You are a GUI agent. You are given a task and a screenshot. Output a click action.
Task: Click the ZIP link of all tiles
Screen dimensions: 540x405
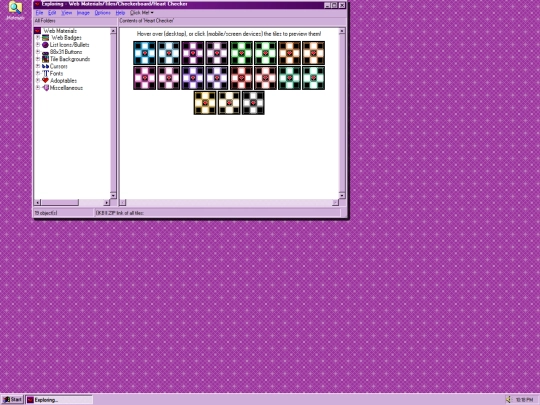[x=120, y=213]
